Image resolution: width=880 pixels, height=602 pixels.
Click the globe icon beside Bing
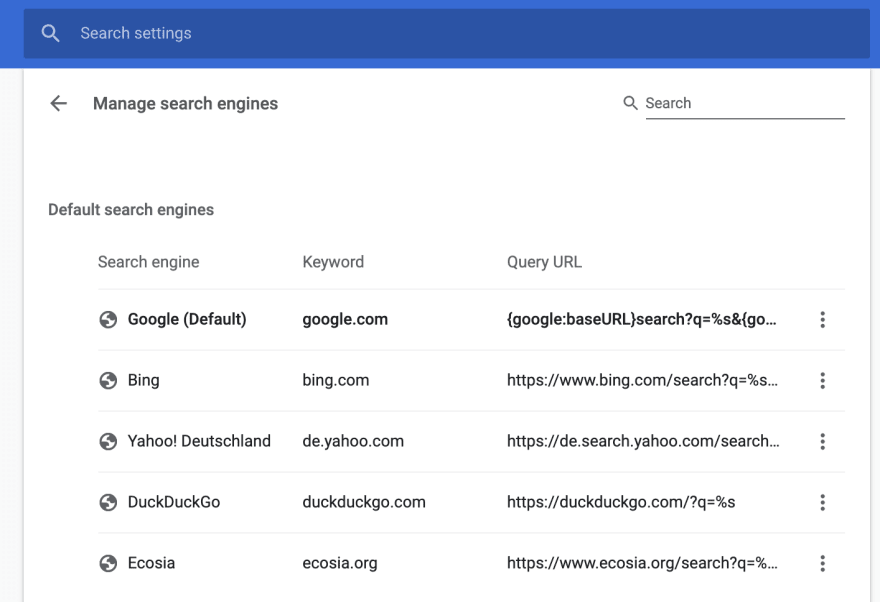(108, 380)
